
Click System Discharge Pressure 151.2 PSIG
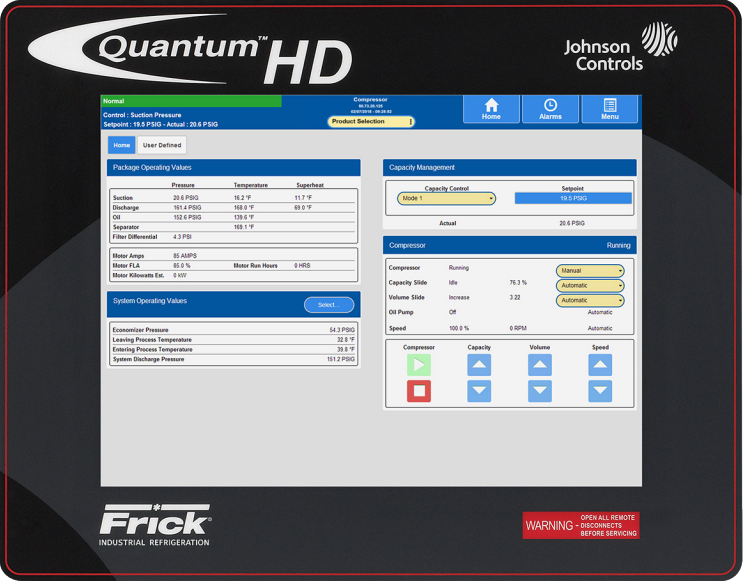pyautogui.click(x=341, y=359)
